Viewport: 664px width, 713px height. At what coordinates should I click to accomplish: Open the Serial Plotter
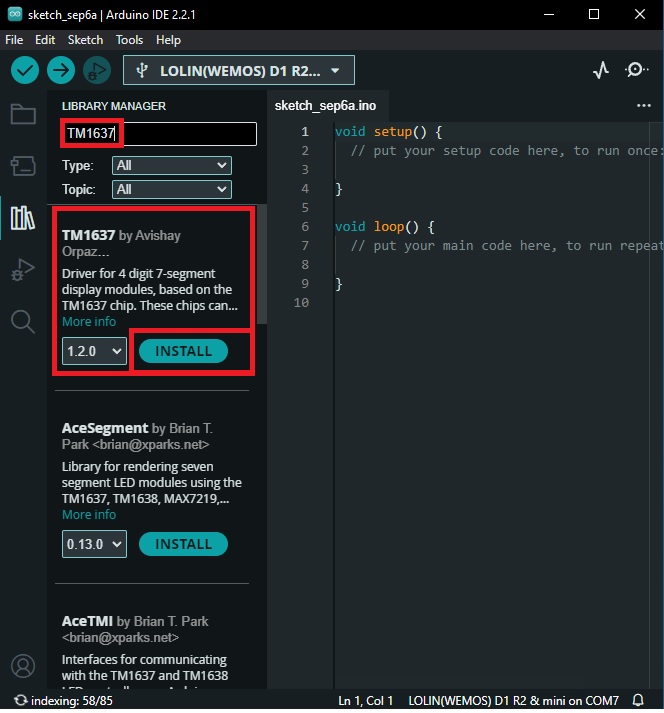click(x=601, y=70)
